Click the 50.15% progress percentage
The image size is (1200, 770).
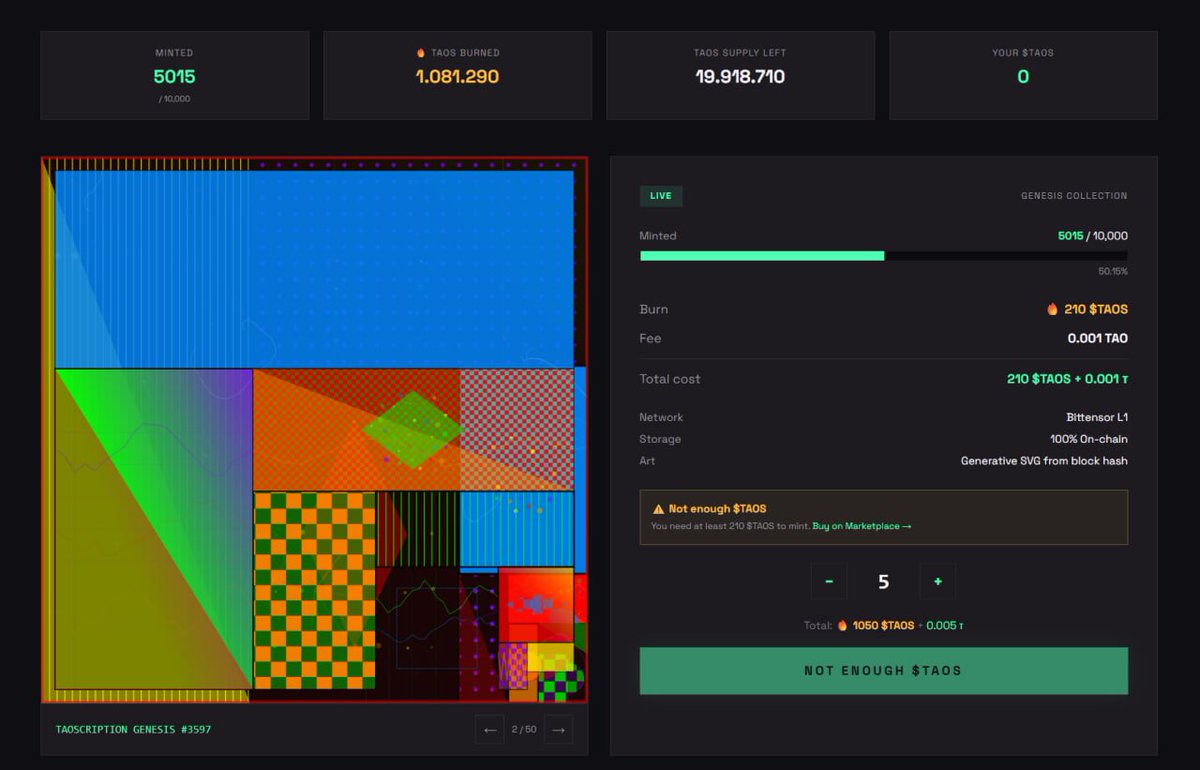pyautogui.click(x=1113, y=272)
